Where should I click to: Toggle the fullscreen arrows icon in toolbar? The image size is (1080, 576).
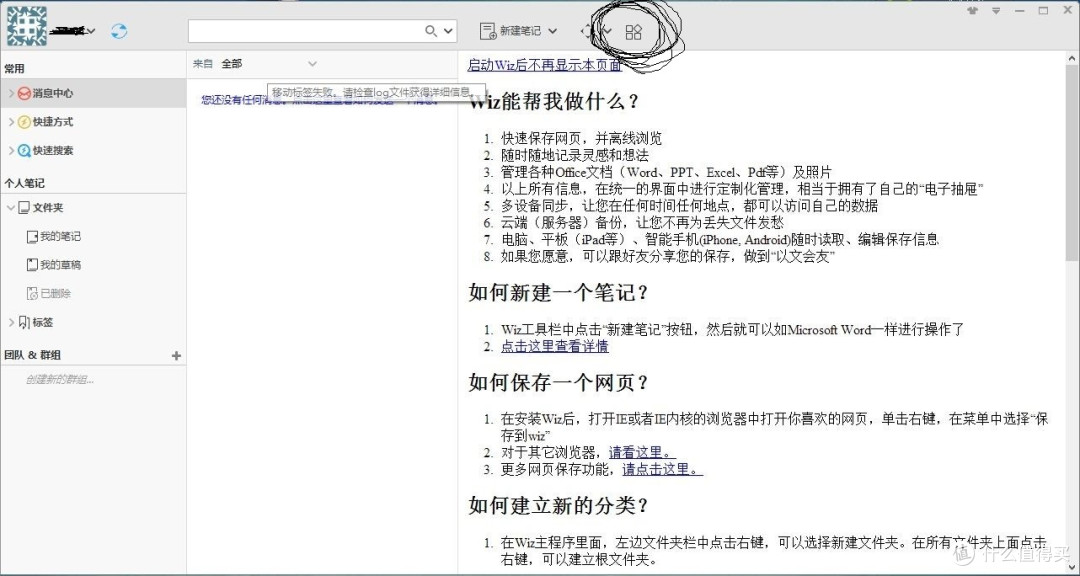click(587, 31)
